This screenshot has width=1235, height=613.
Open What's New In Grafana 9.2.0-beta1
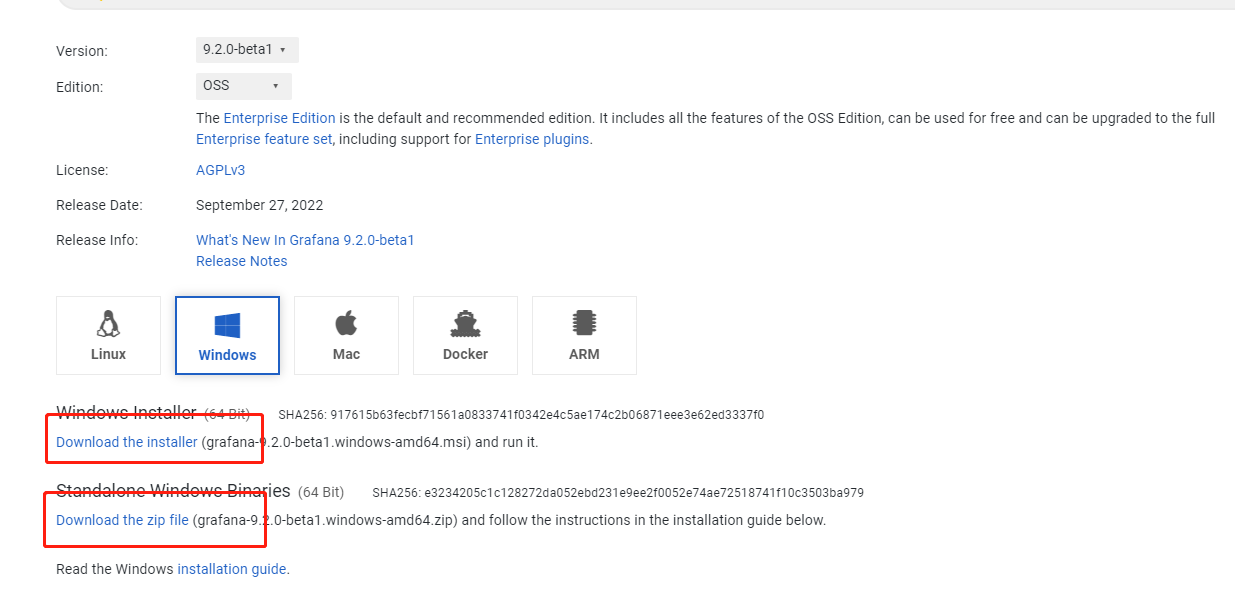(x=305, y=240)
